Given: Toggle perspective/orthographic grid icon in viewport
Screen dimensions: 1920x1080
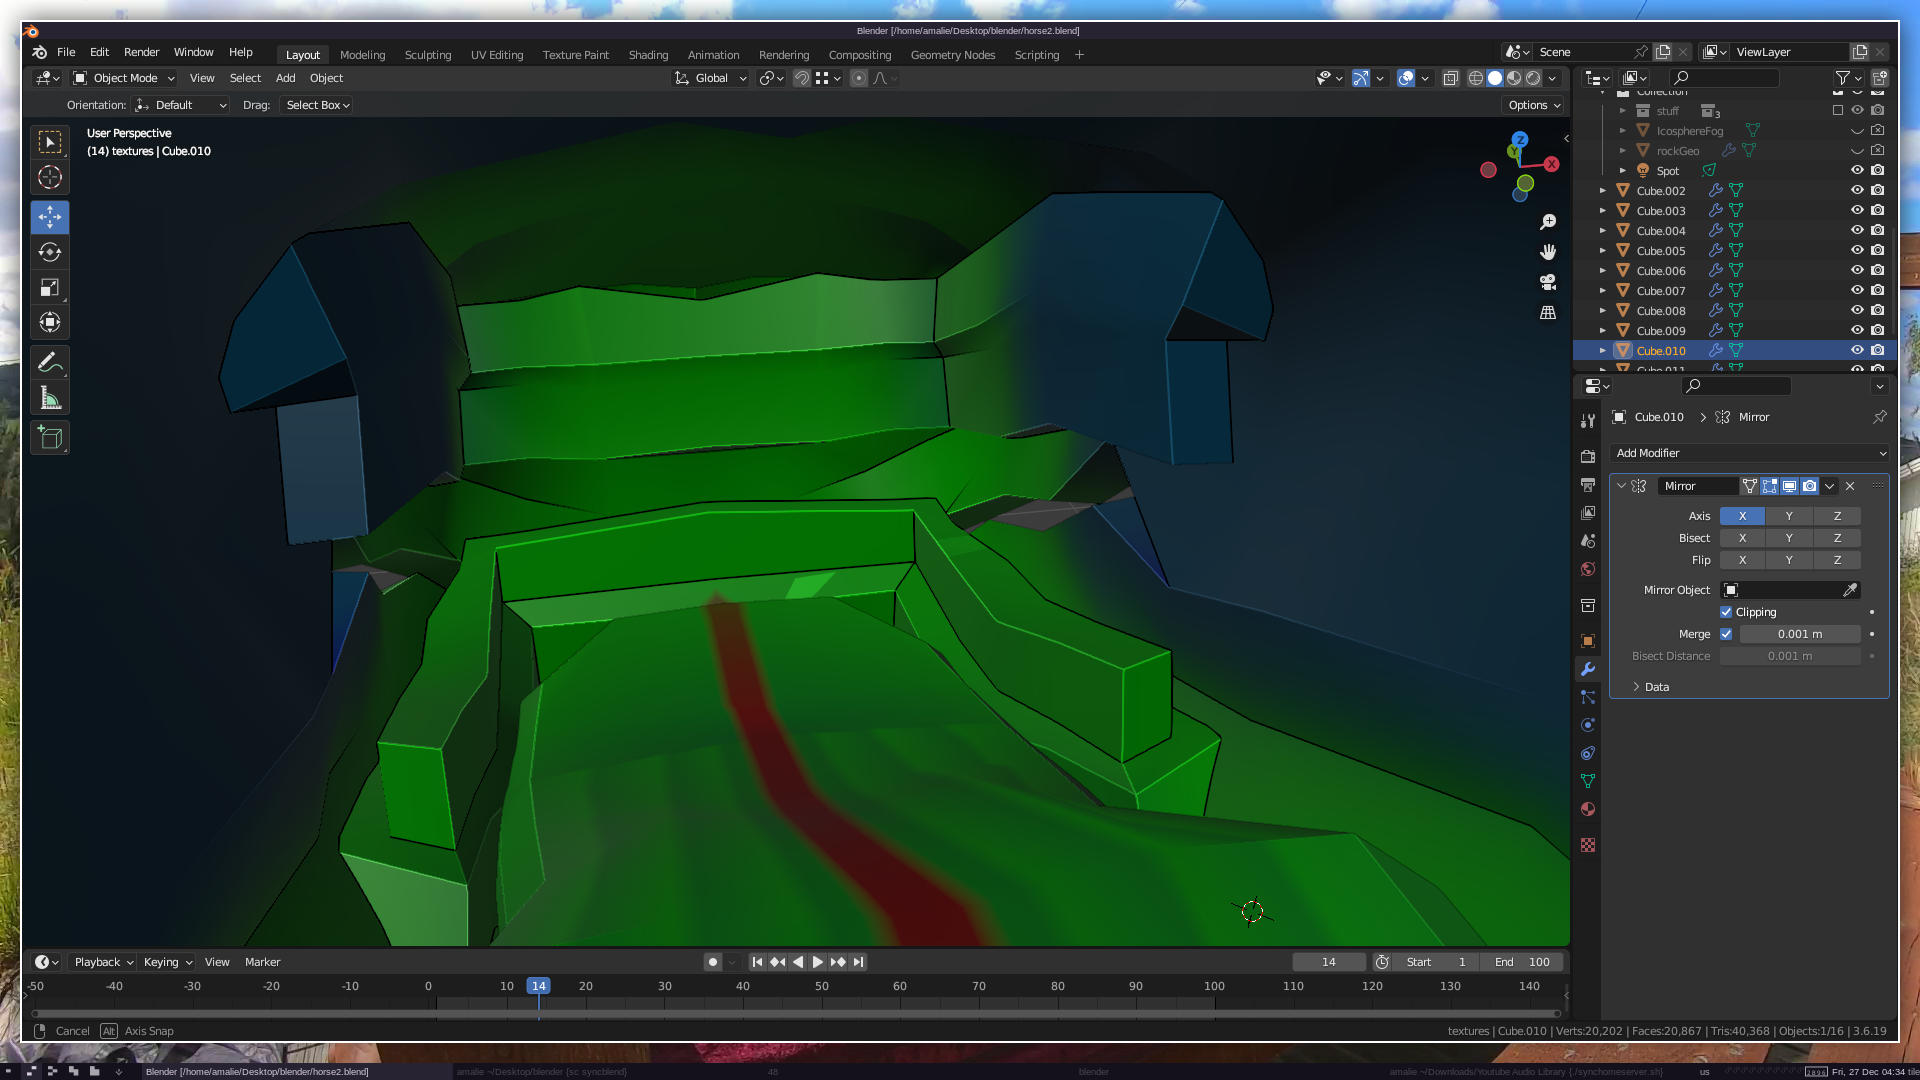Looking at the screenshot, I should coord(1548,313).
